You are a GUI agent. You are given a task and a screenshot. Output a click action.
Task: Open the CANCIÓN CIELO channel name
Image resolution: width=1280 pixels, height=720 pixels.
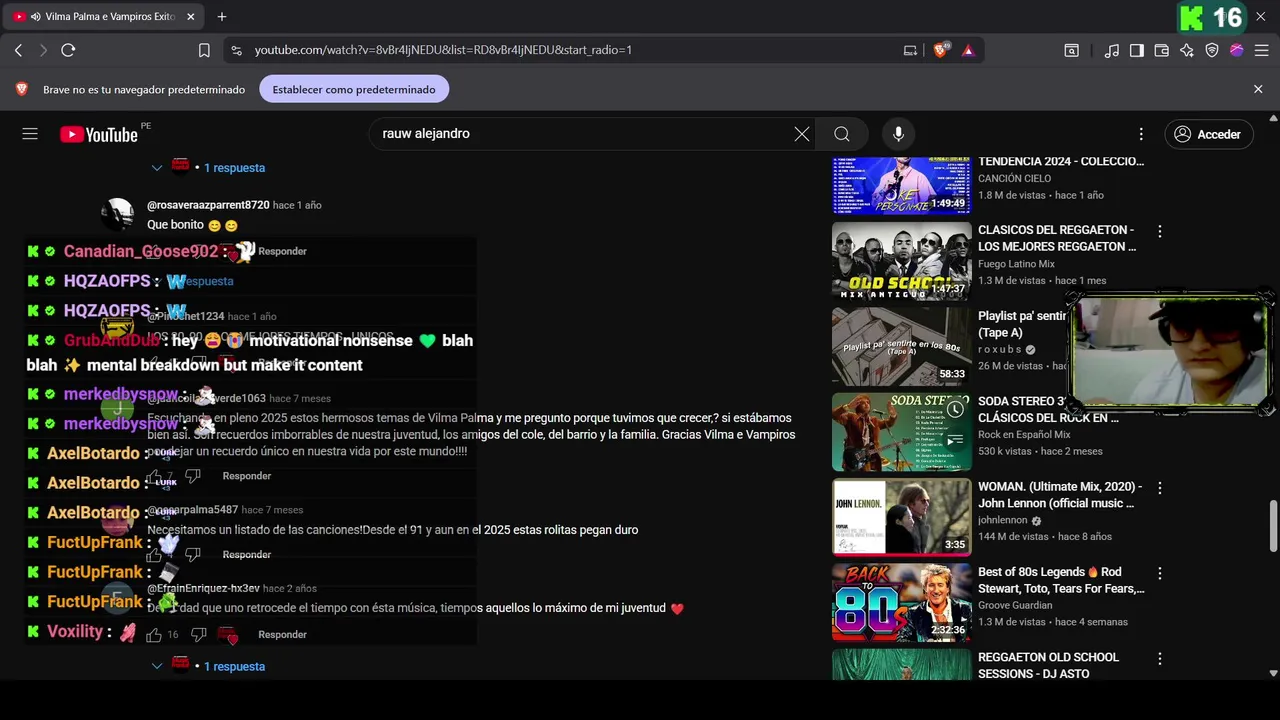click(1014, 178)
